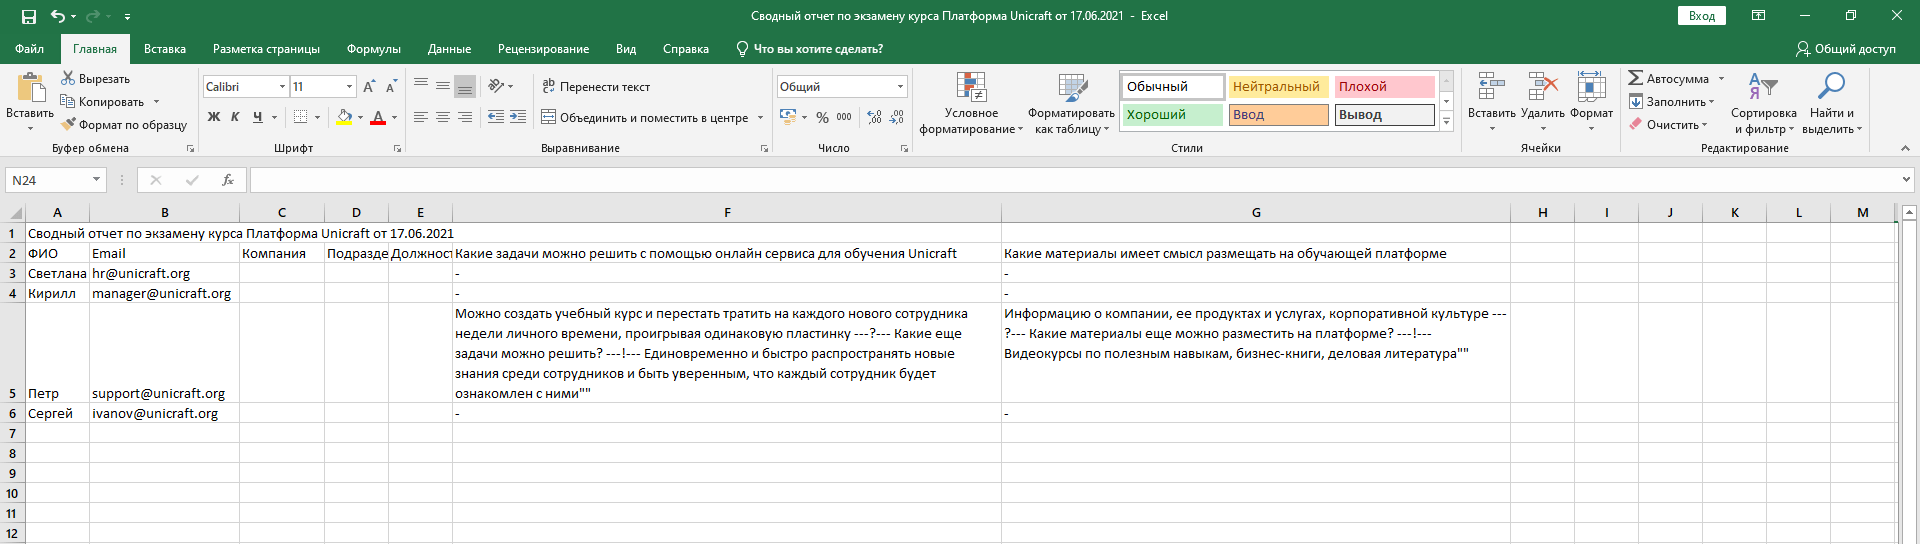This screenshot has width=1920, height=544.
Task: Toggle bold formatting (Ж)
Action: pyautogui.click(x=213, y=117)
